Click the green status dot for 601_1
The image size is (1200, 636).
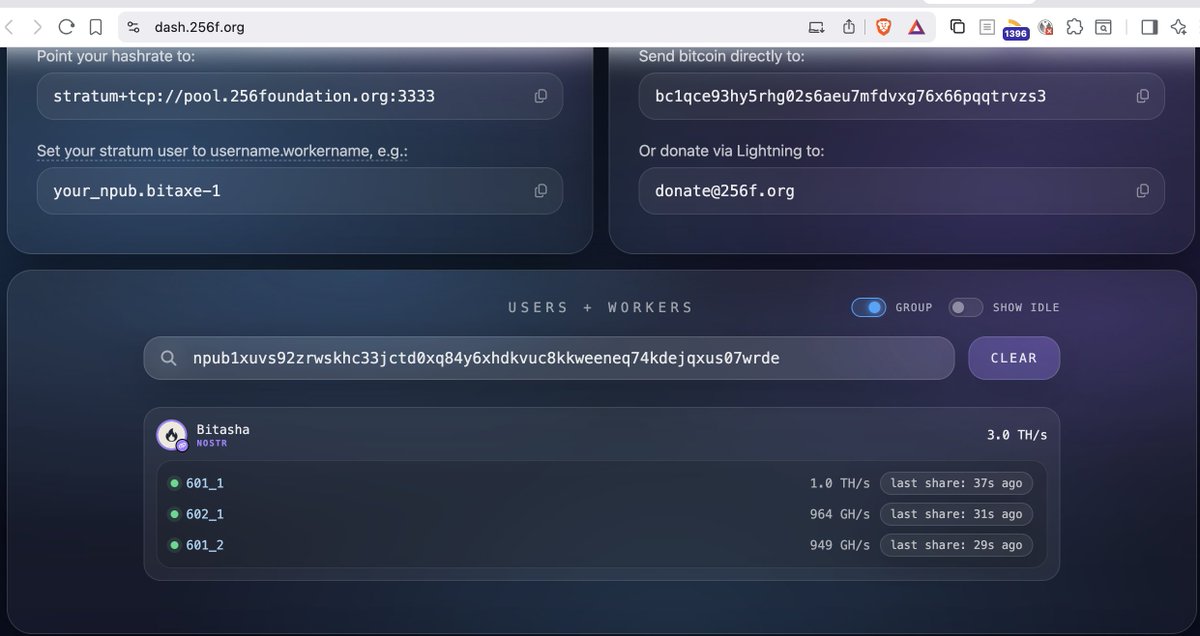174,483
